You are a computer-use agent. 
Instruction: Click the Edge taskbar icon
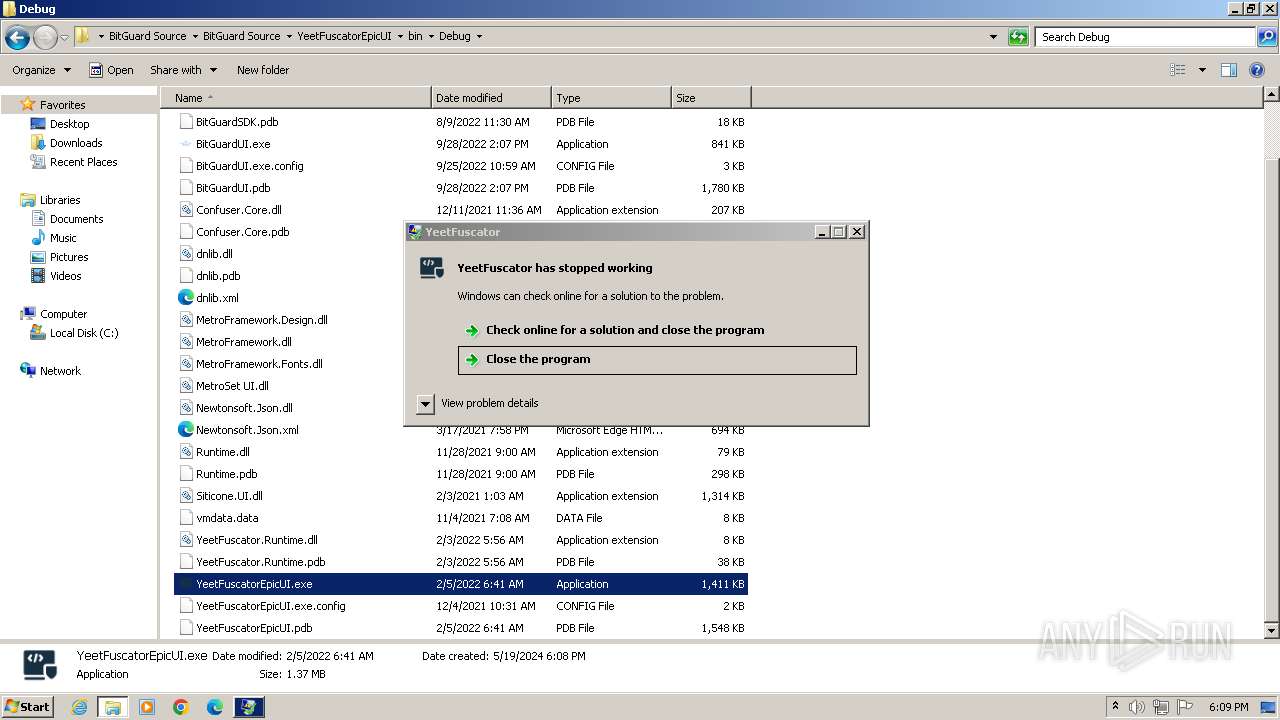click(215, 707)
